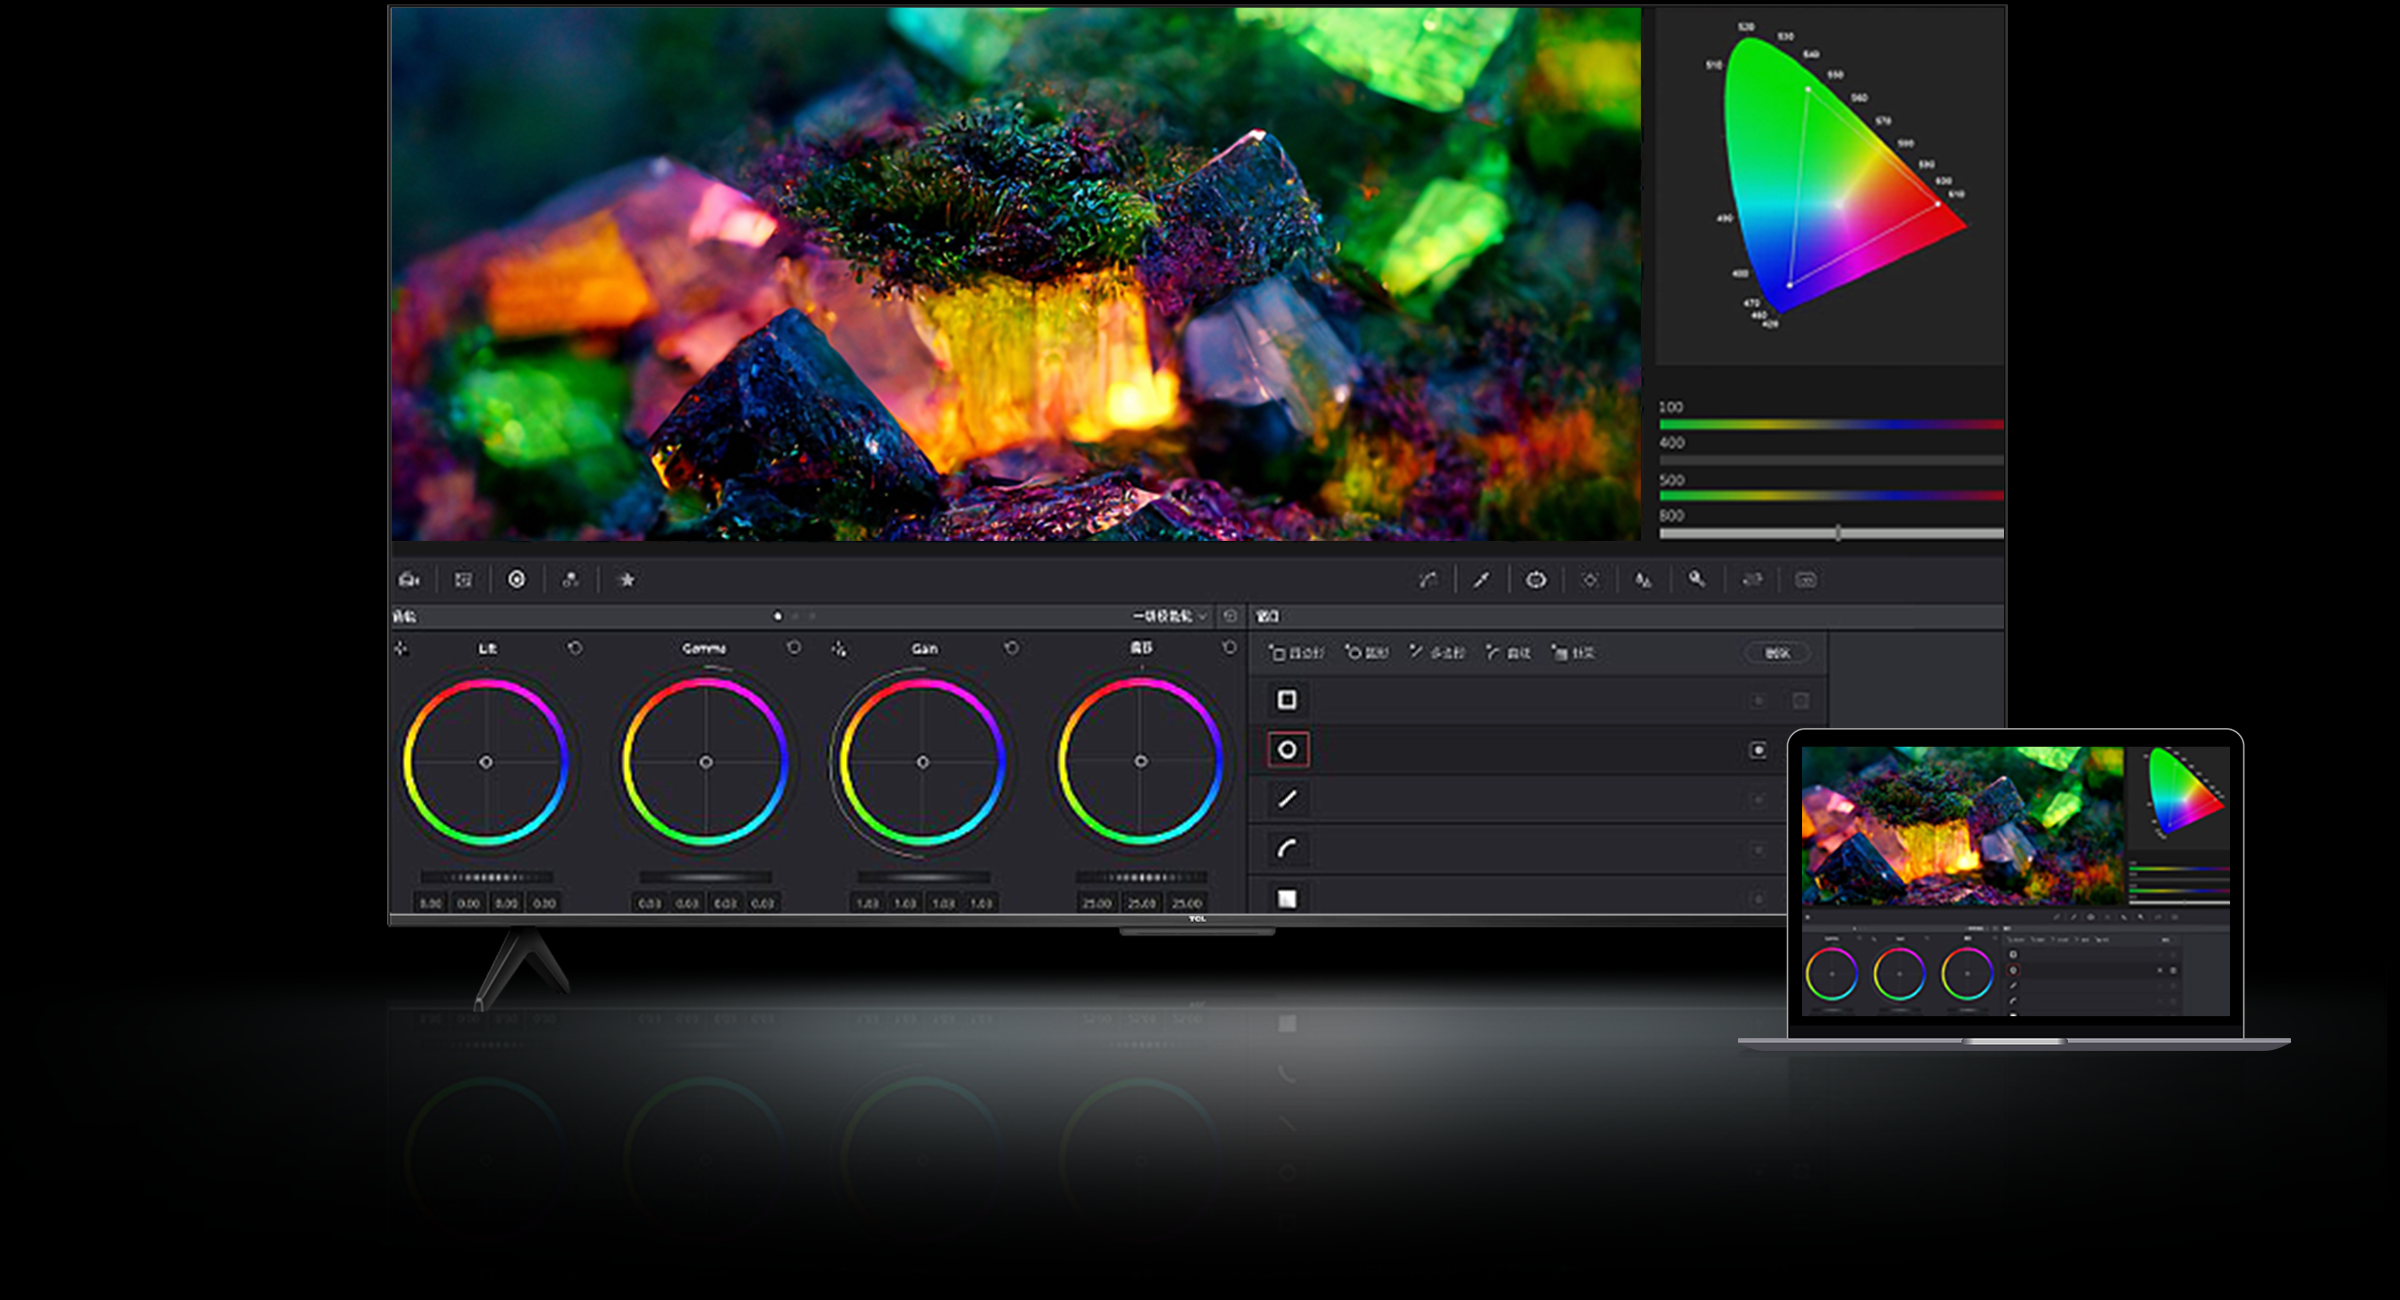Open the Curves palette icon
The width and height of the screenshot is (2400, 1300).
[x=1428, y=580]
